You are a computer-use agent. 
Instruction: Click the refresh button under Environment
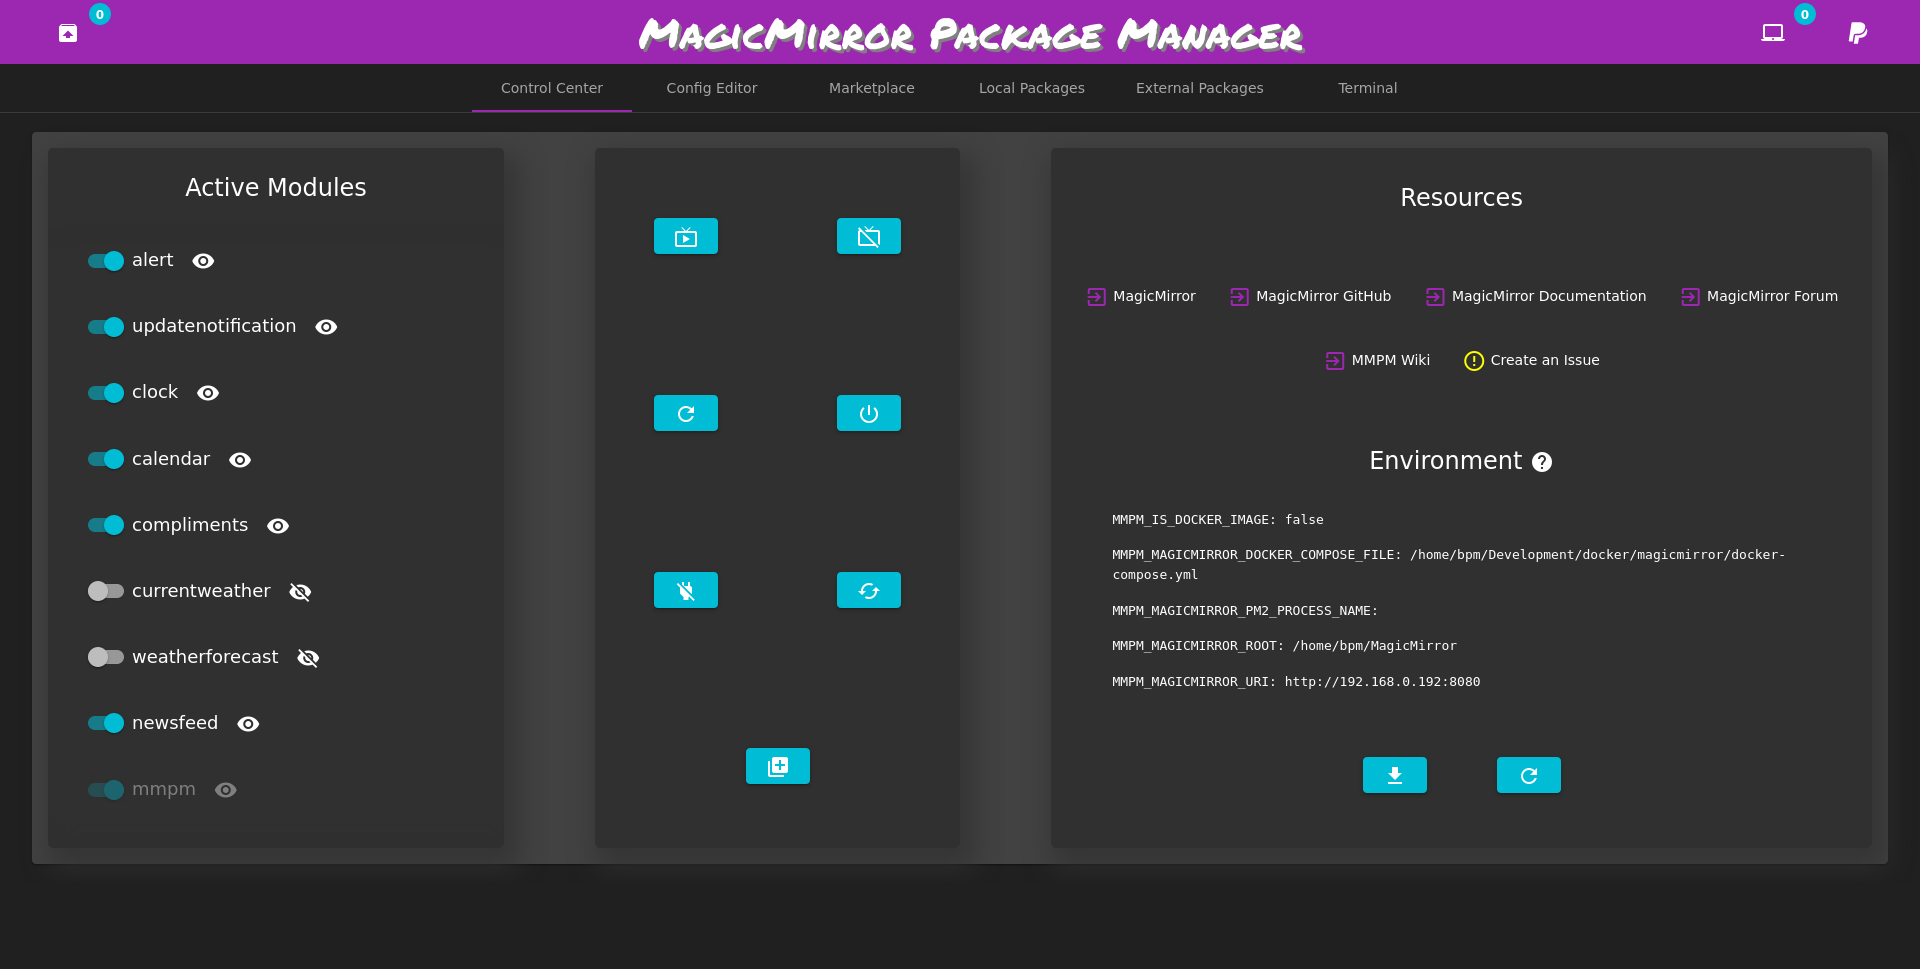[1529, 775]
